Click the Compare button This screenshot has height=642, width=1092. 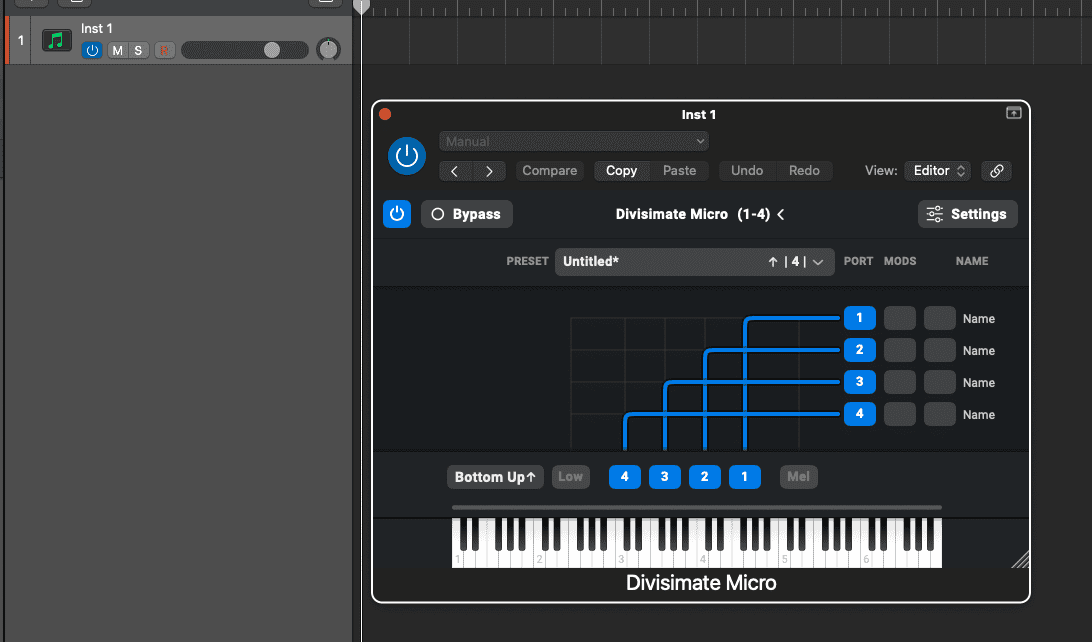click(549, 171)
